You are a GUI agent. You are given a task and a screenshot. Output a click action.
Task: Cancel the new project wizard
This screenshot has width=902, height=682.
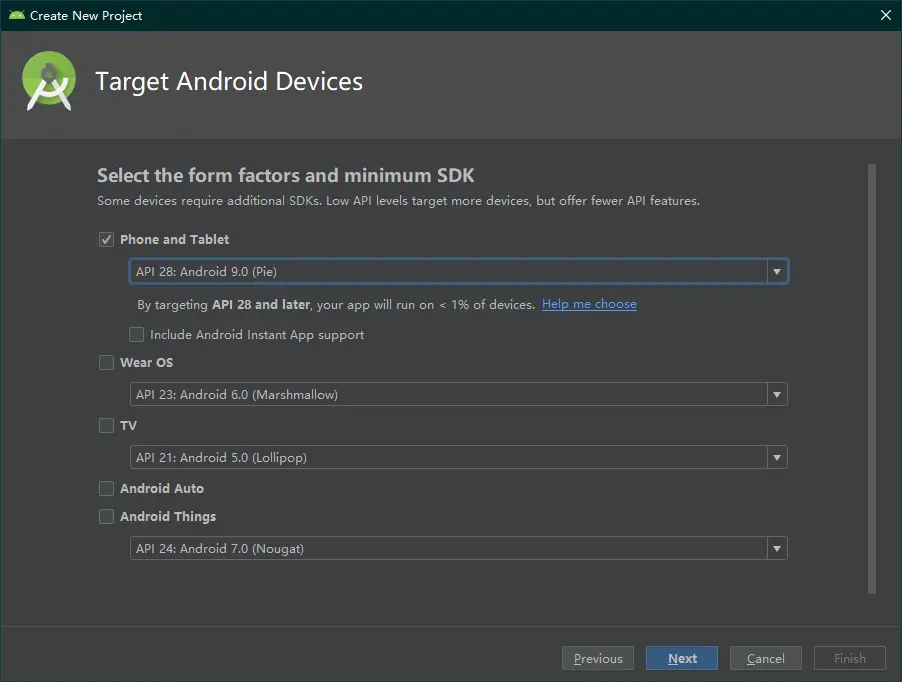(766, 658)
